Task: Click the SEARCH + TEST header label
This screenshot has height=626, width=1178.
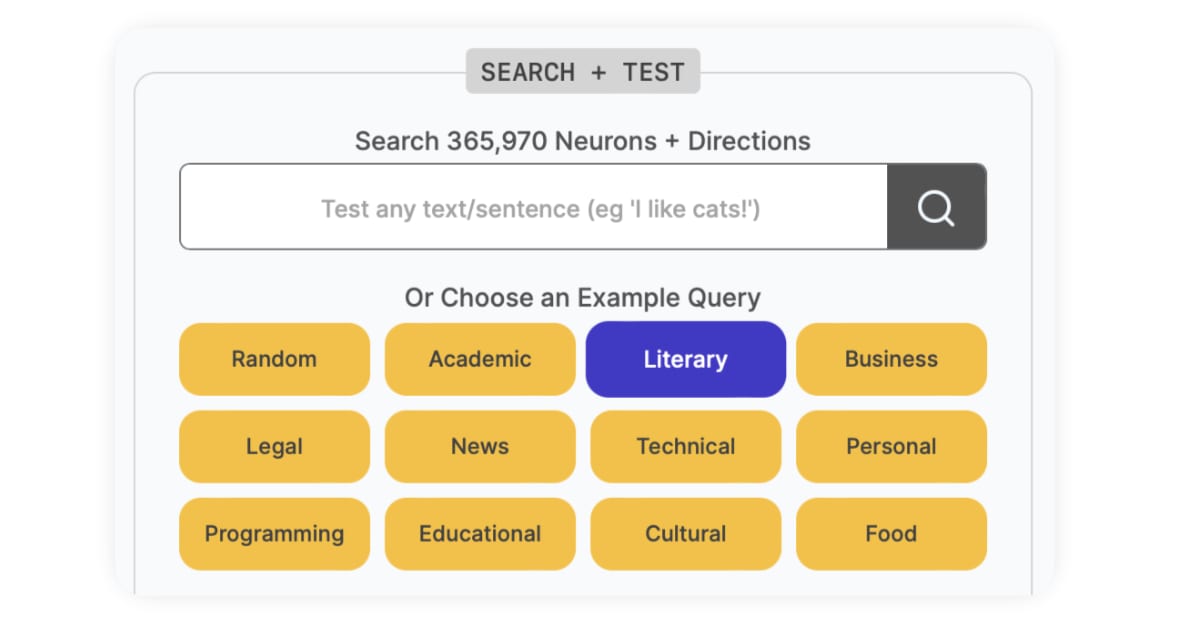Action: click(x=583, y=71)
